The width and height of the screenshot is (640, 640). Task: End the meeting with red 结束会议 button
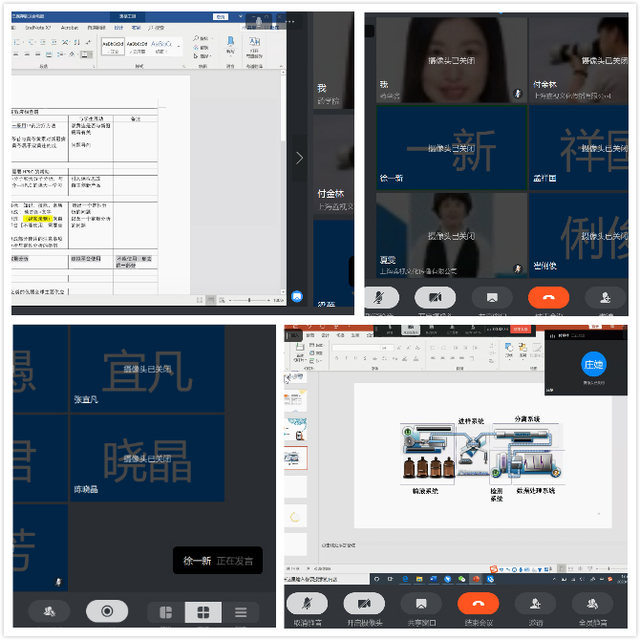pos(478,603)
